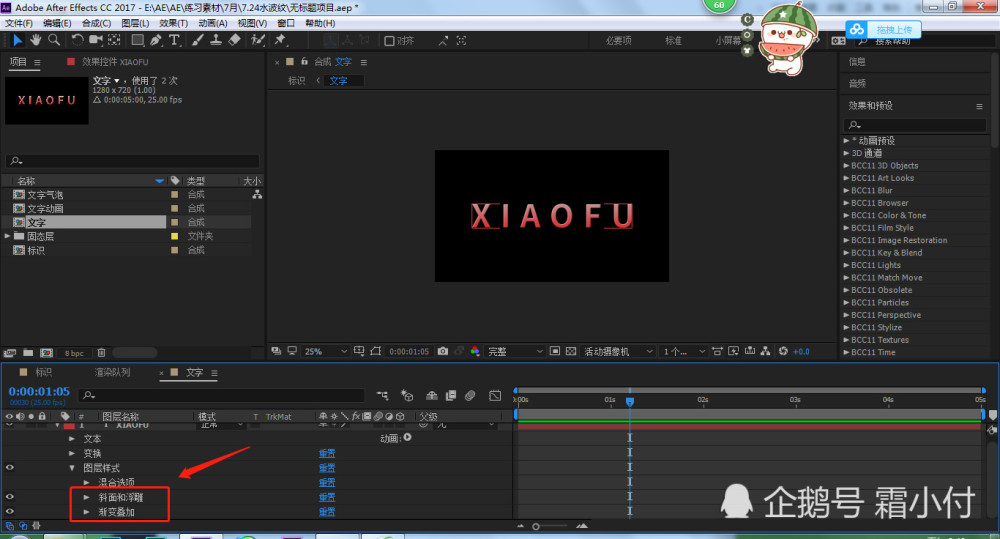This screenshot has height=539, width=1000.
Task: Expand the 斜面和浮雕 layer style
Action: point(87,497)
